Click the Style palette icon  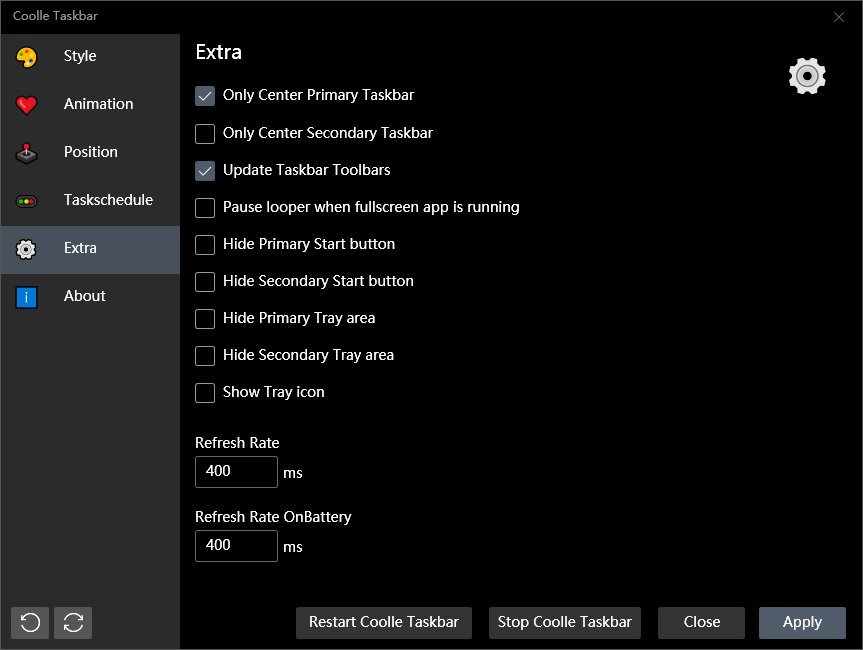[27, 57]
